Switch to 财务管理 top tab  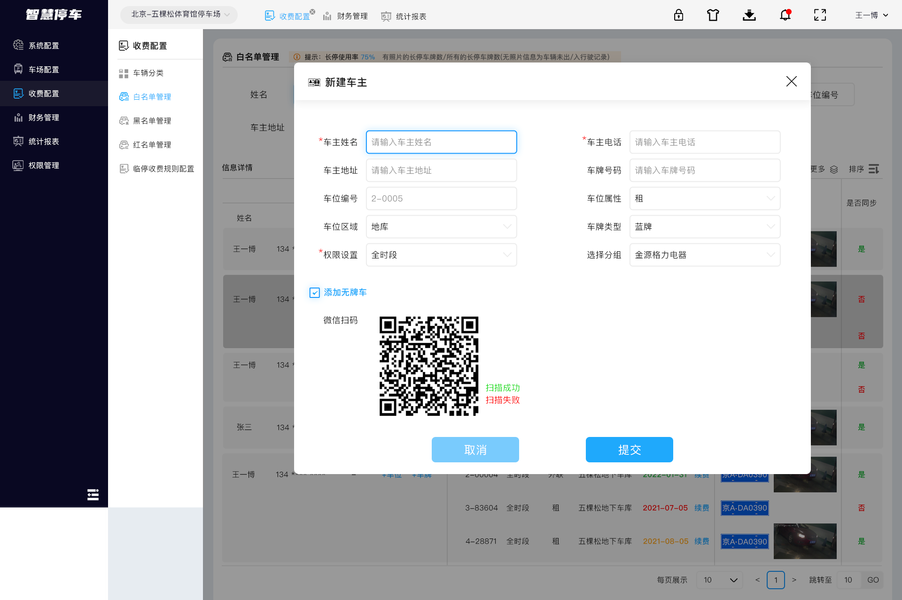coord(345,16)
